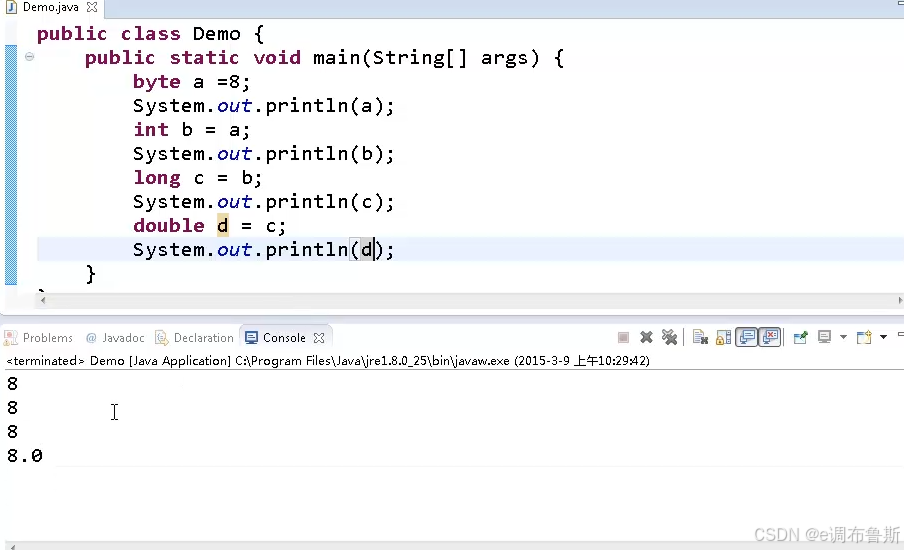Toggle Show Console on Standard Error
This screenshot has height=550, width=904.
770,337
